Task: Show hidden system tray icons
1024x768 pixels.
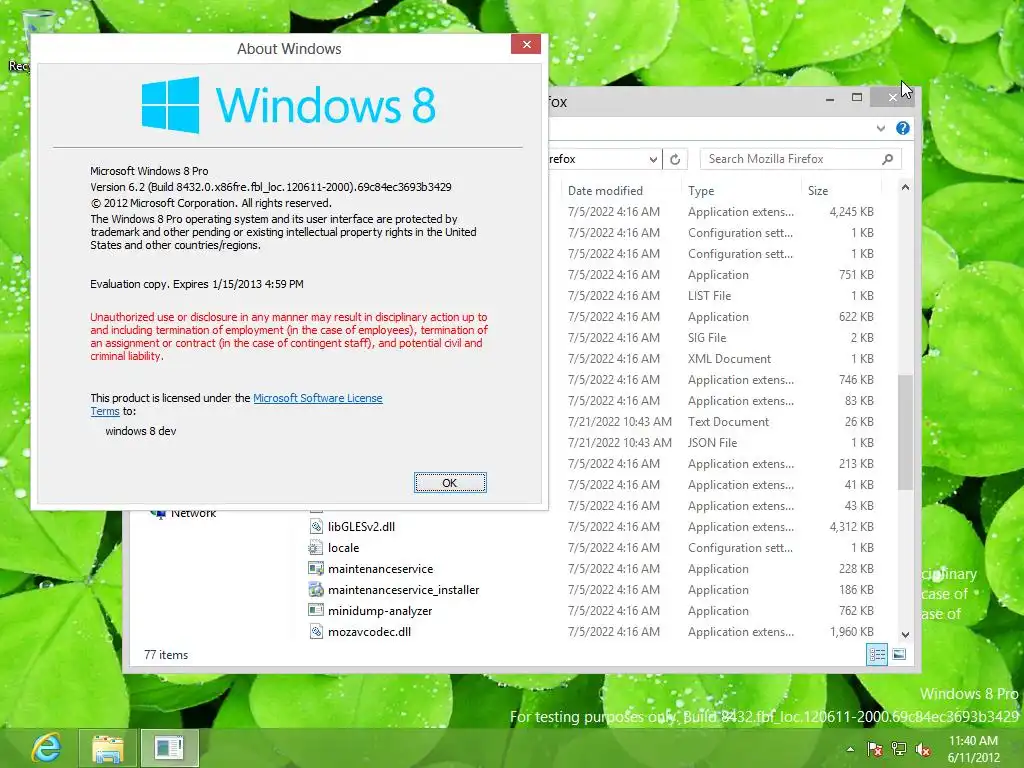Action: coord(850,749)
